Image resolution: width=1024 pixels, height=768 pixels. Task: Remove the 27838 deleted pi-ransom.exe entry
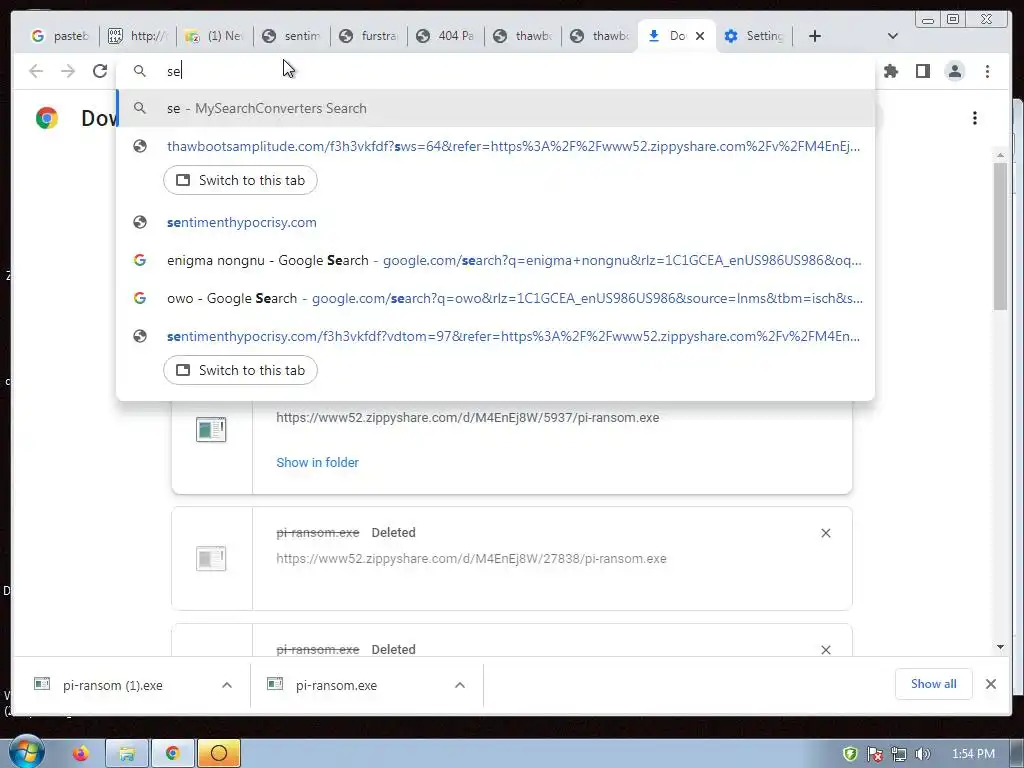[x=825, y=533]
